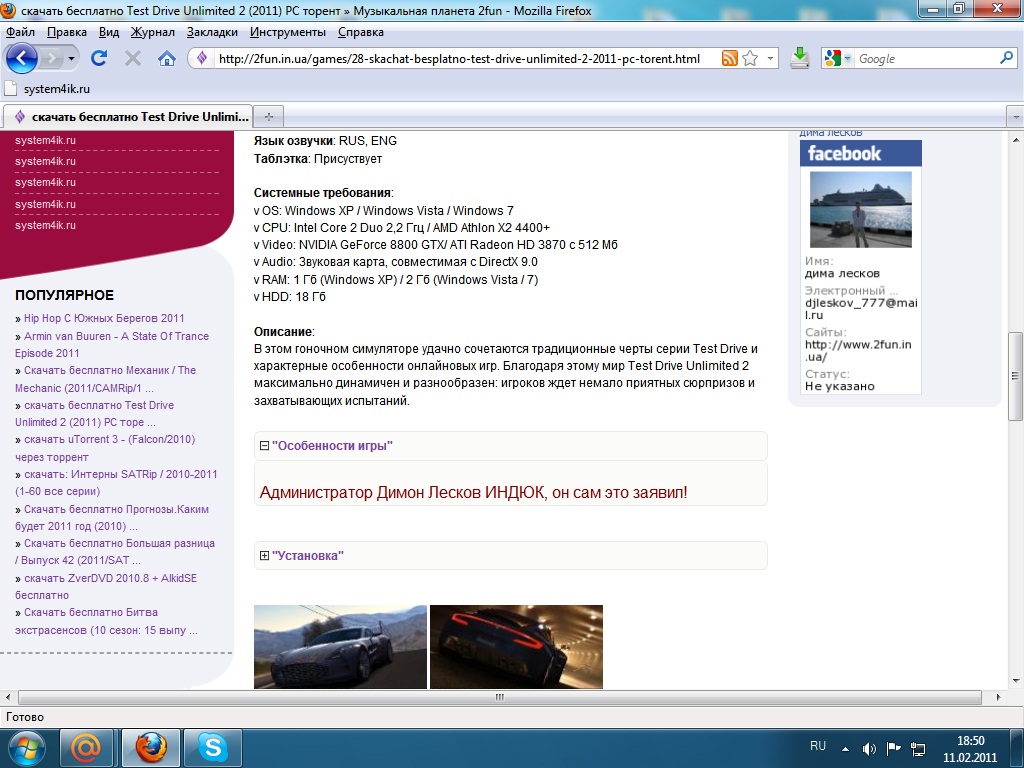The width and height of the screenshot is (1024, 768).
Task: Click the address bar URL field
Action: point(458,59)
